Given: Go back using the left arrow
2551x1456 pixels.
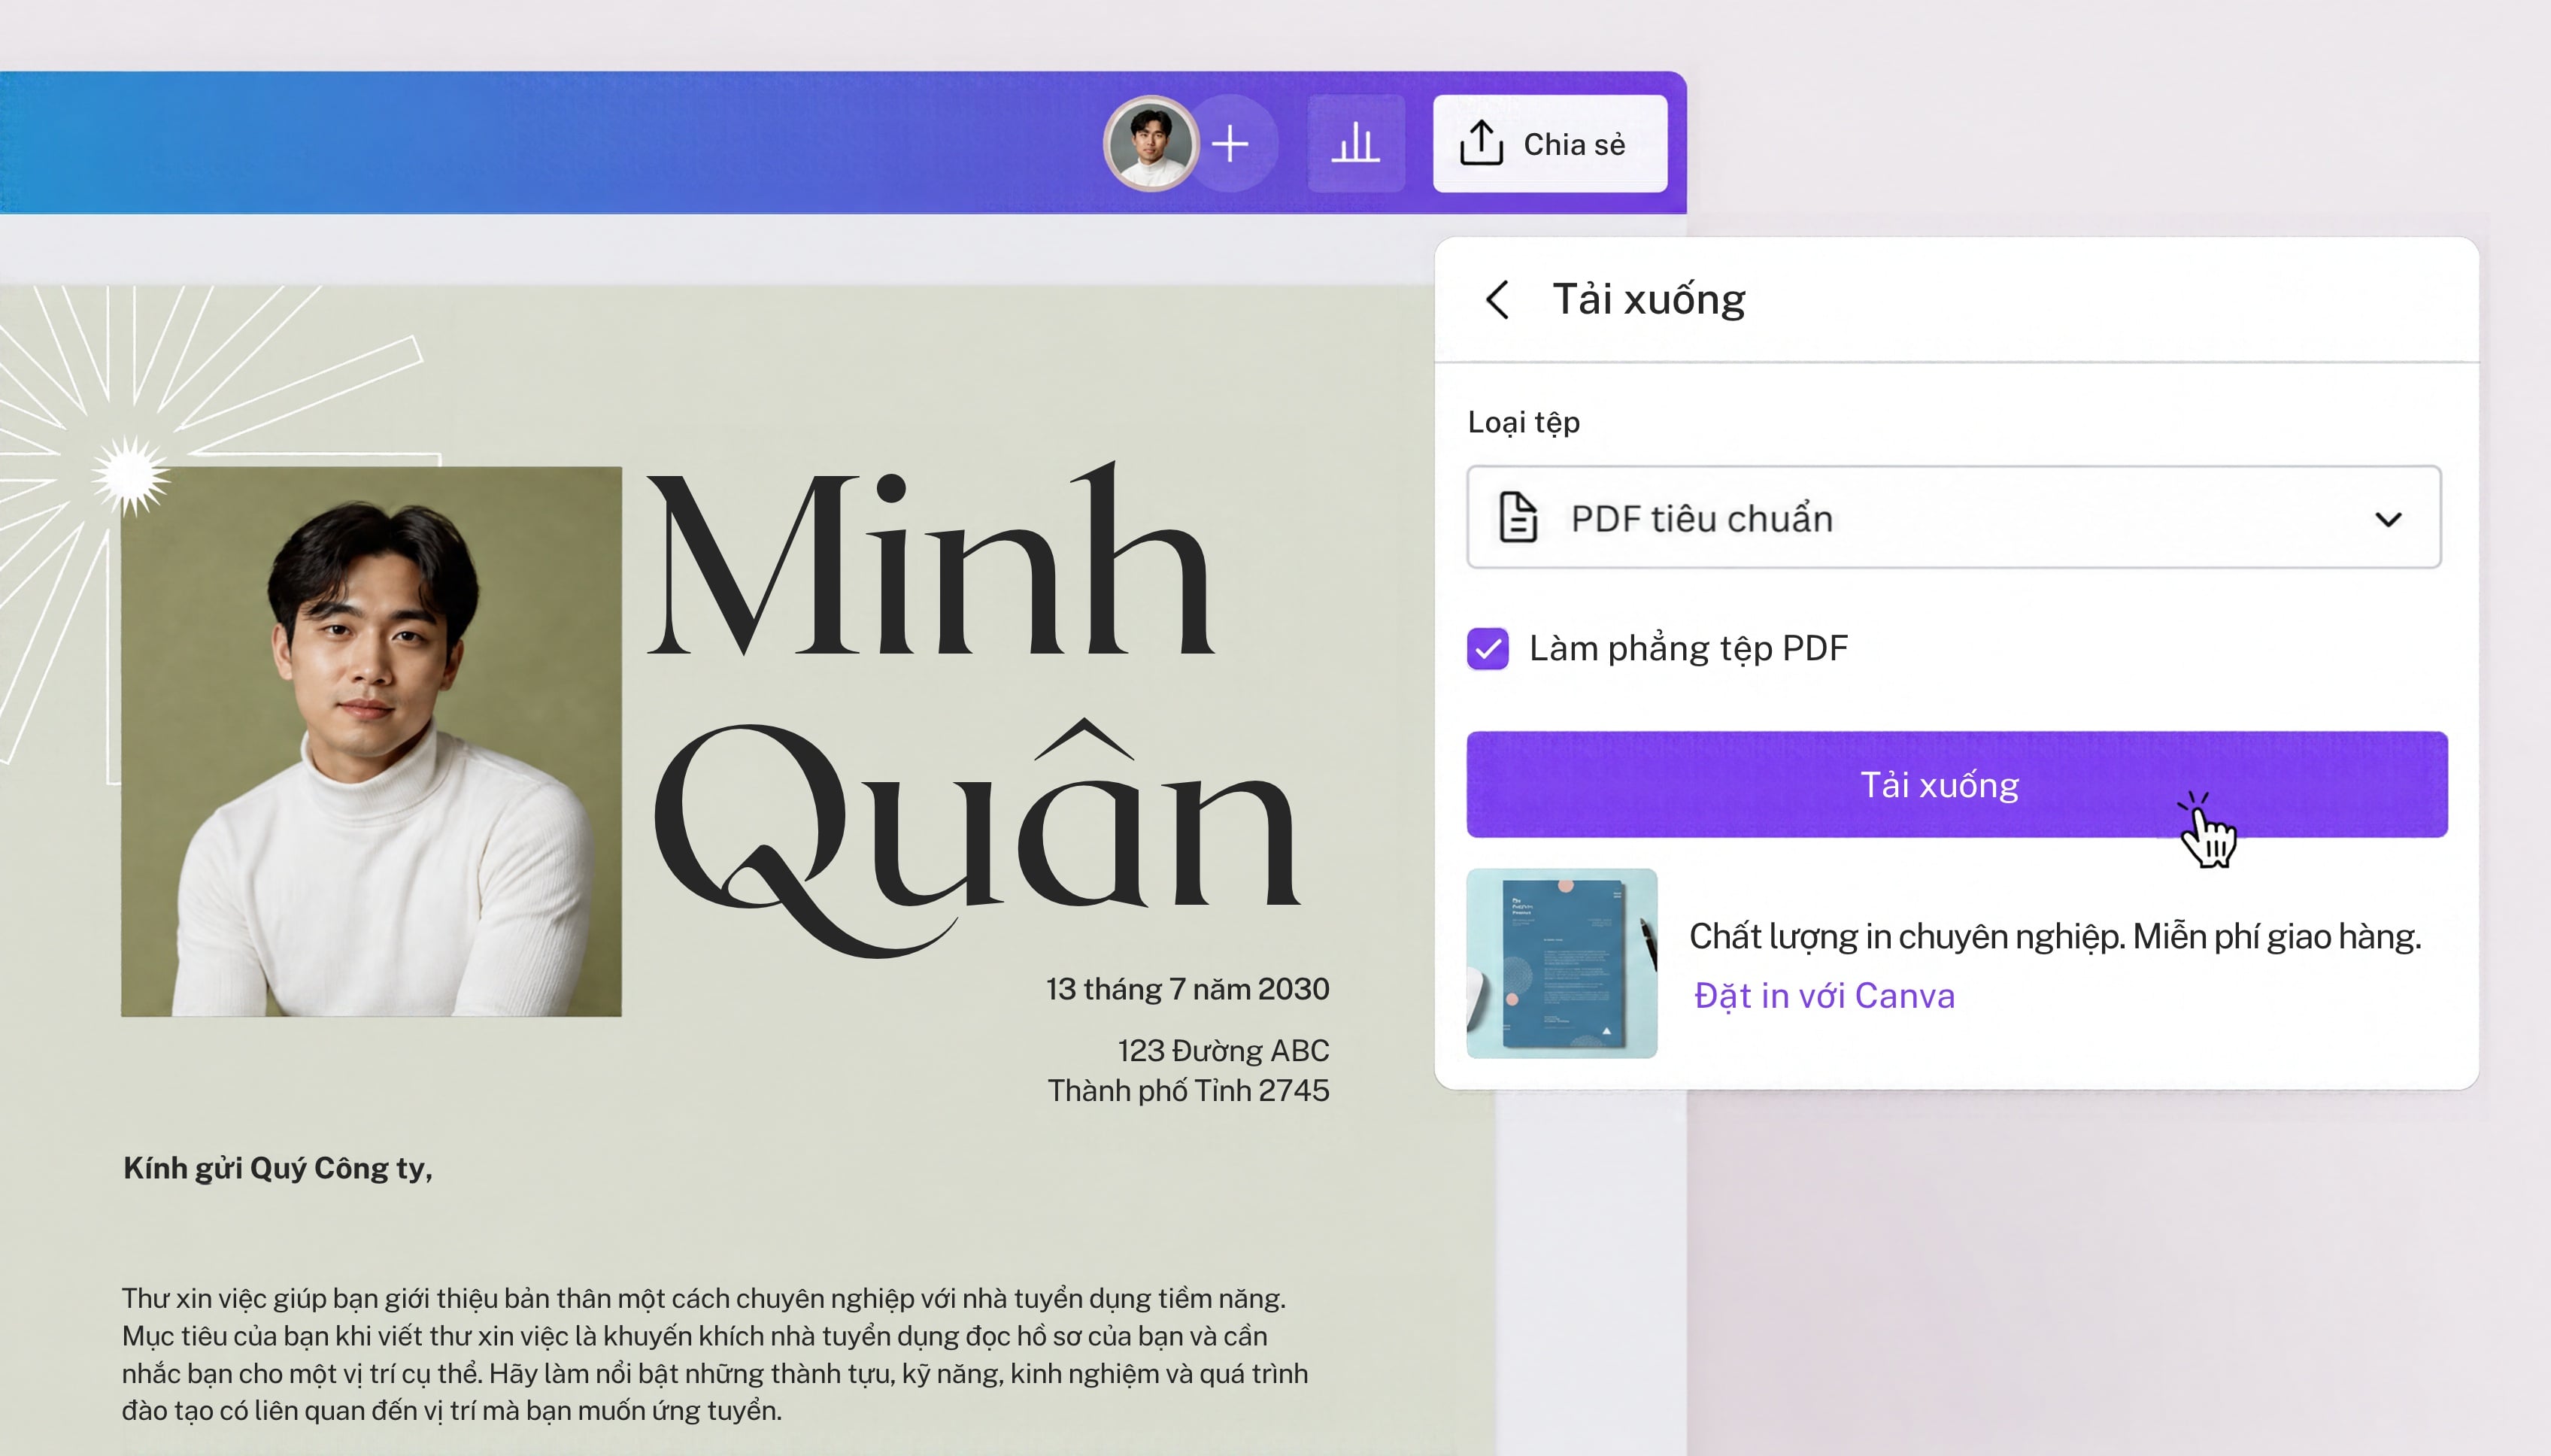Looking at the screenshot, I should 1497,299.
